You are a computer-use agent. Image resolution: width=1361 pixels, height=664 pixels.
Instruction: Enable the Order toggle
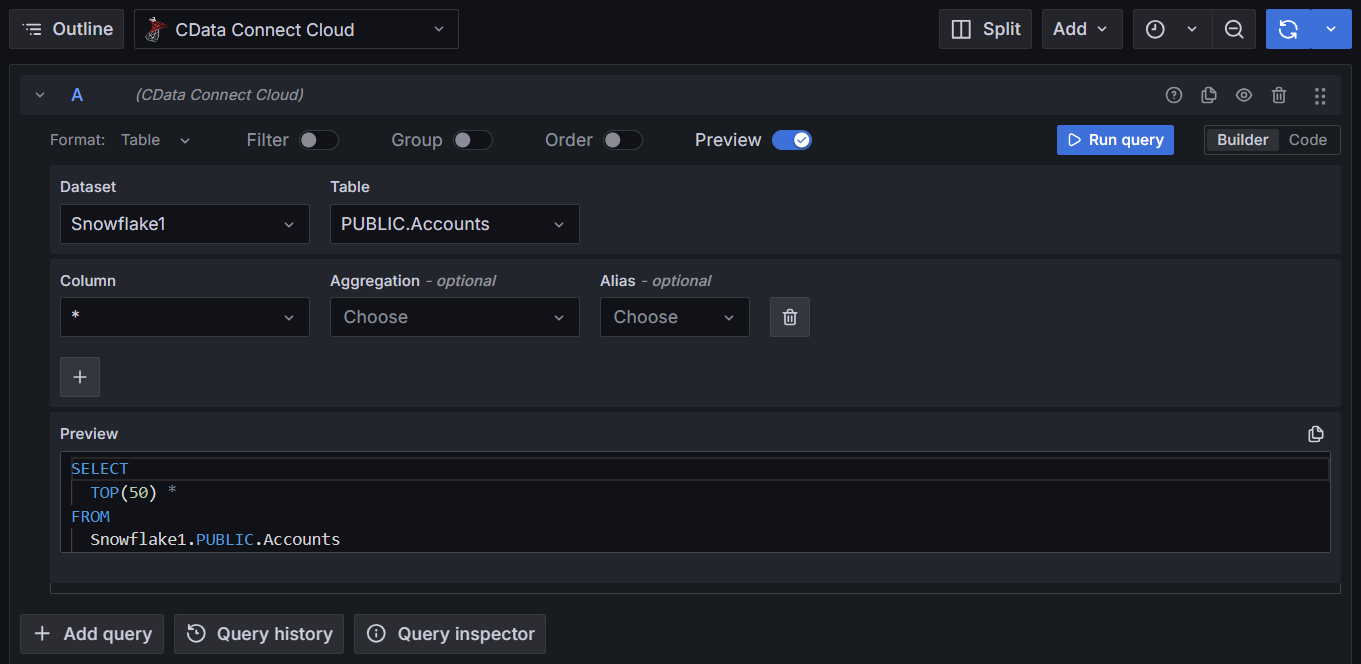coord(623,140)
